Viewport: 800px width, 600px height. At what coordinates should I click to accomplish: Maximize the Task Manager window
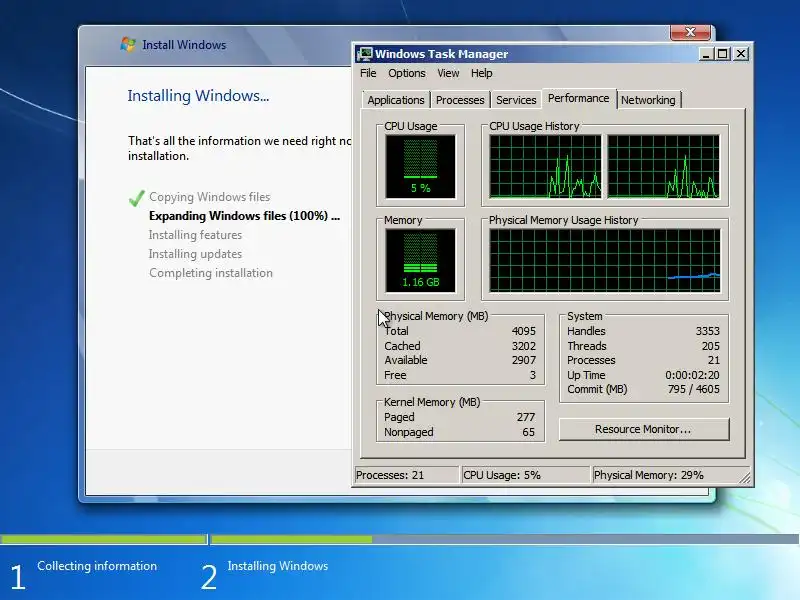point(723,54)
